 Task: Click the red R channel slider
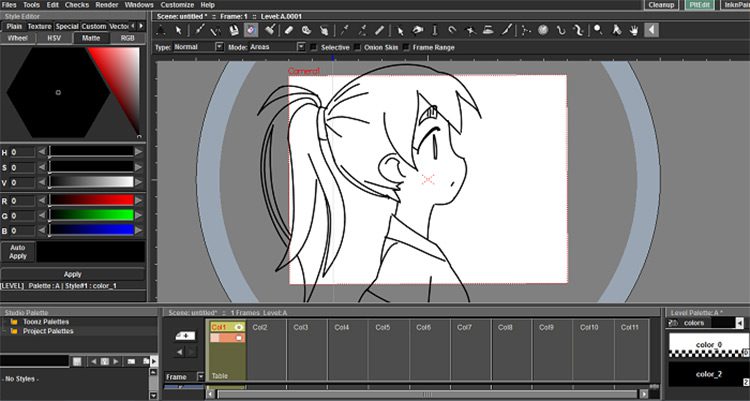91,200
